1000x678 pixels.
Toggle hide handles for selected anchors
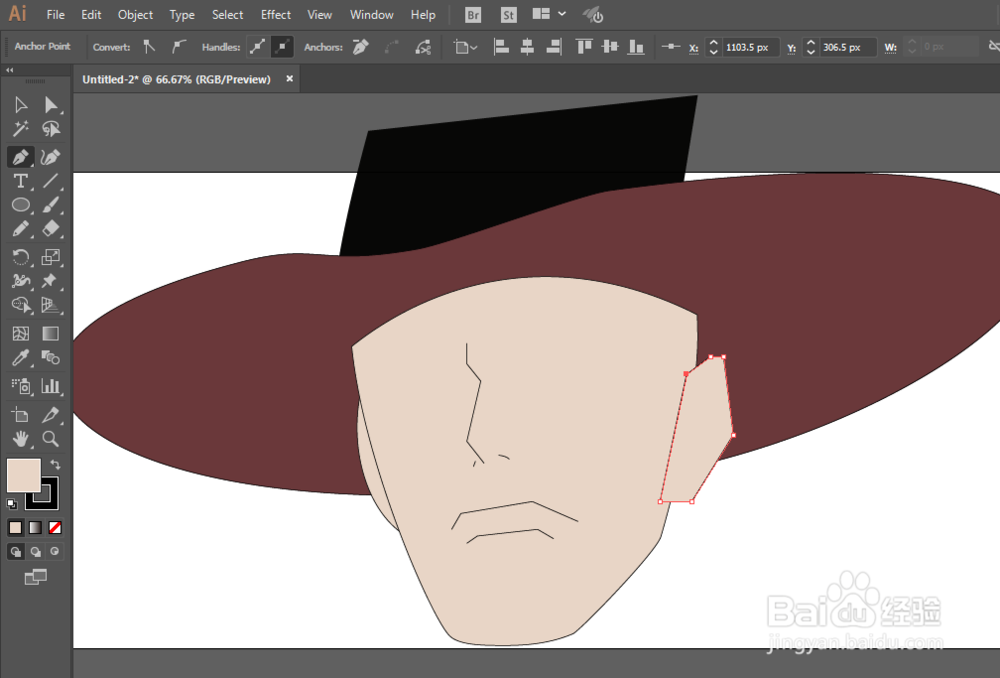tap(282, 47)
